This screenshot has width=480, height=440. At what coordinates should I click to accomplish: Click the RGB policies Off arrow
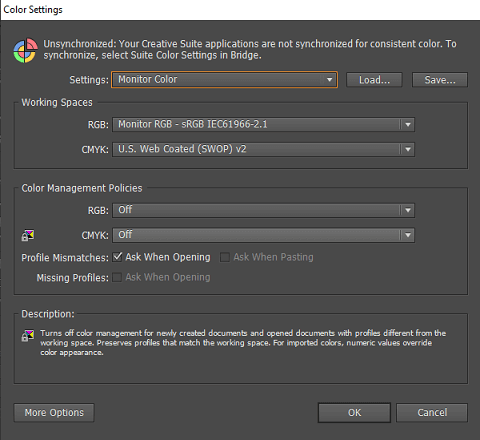(408, 210)
